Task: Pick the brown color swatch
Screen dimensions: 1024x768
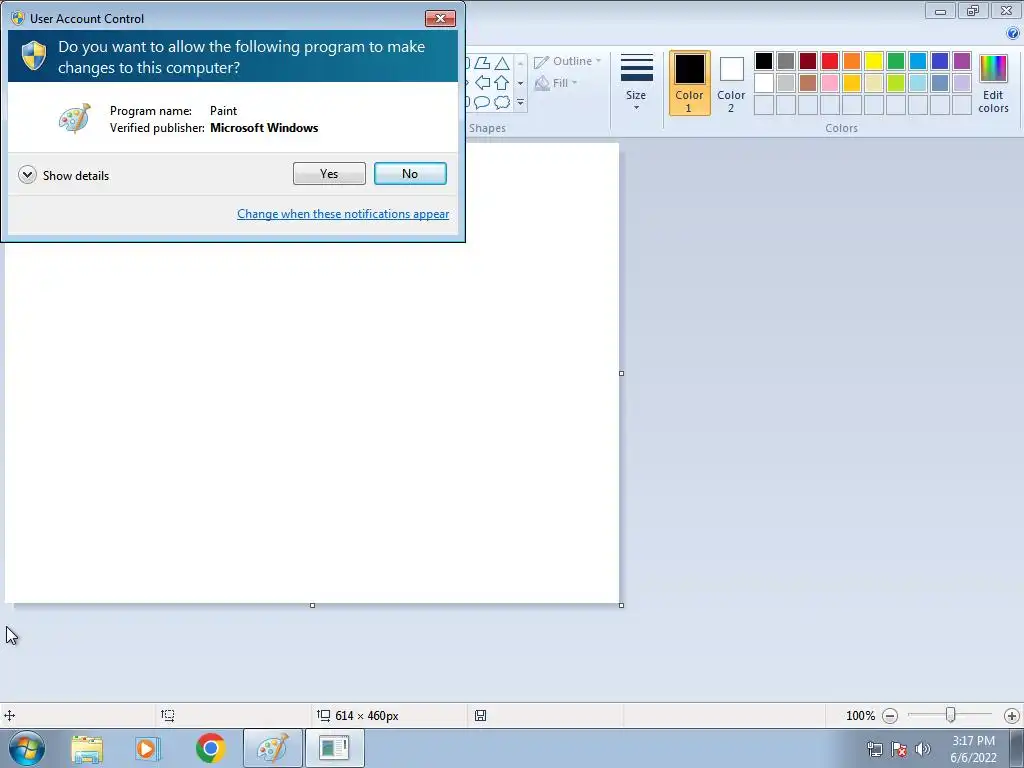Action: click(x=808, y=83)
